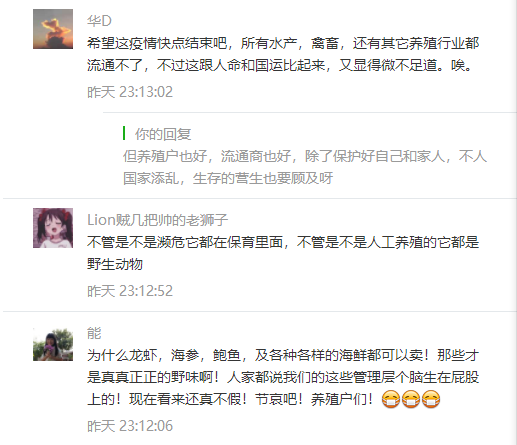Open the Lion贼几把帅的老狮子 username
The width and height of the screenshot is (517, 445).
(x=157, y=220)
